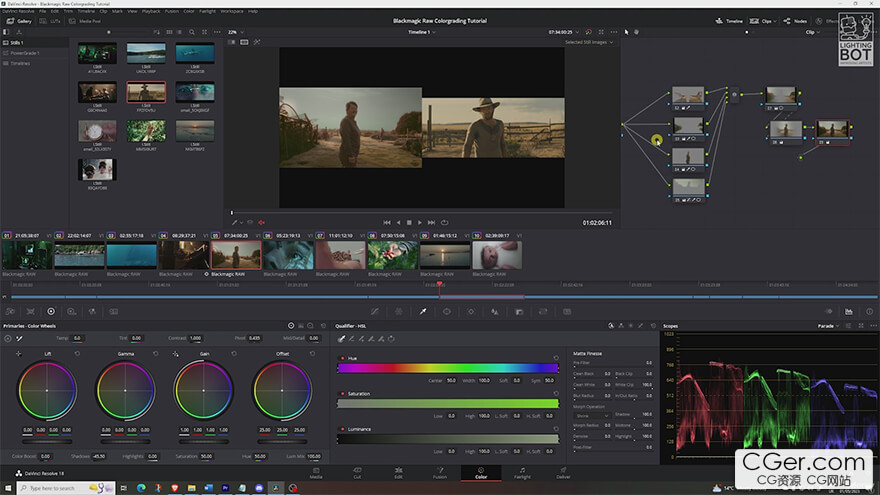
Task: Select the cowboy still in gallery
Action: pos(146,91)
